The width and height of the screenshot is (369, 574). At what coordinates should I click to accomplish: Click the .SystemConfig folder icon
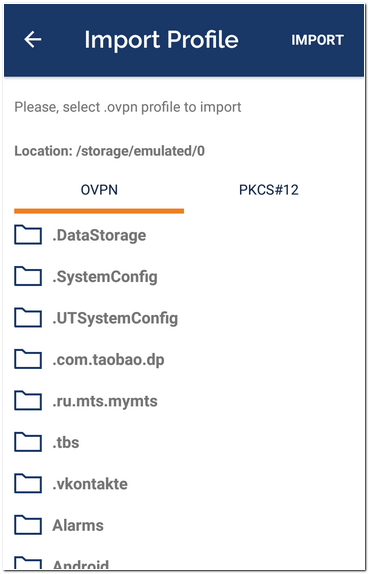[x=28, y=276]
